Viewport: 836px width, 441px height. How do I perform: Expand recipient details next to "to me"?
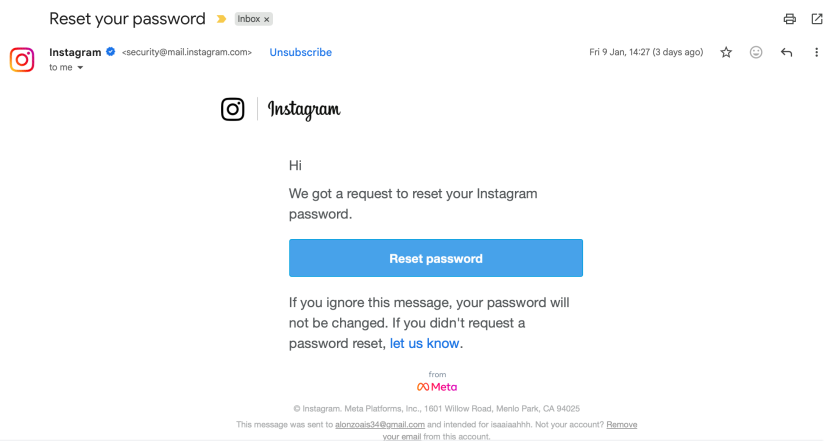click(80, 68)
